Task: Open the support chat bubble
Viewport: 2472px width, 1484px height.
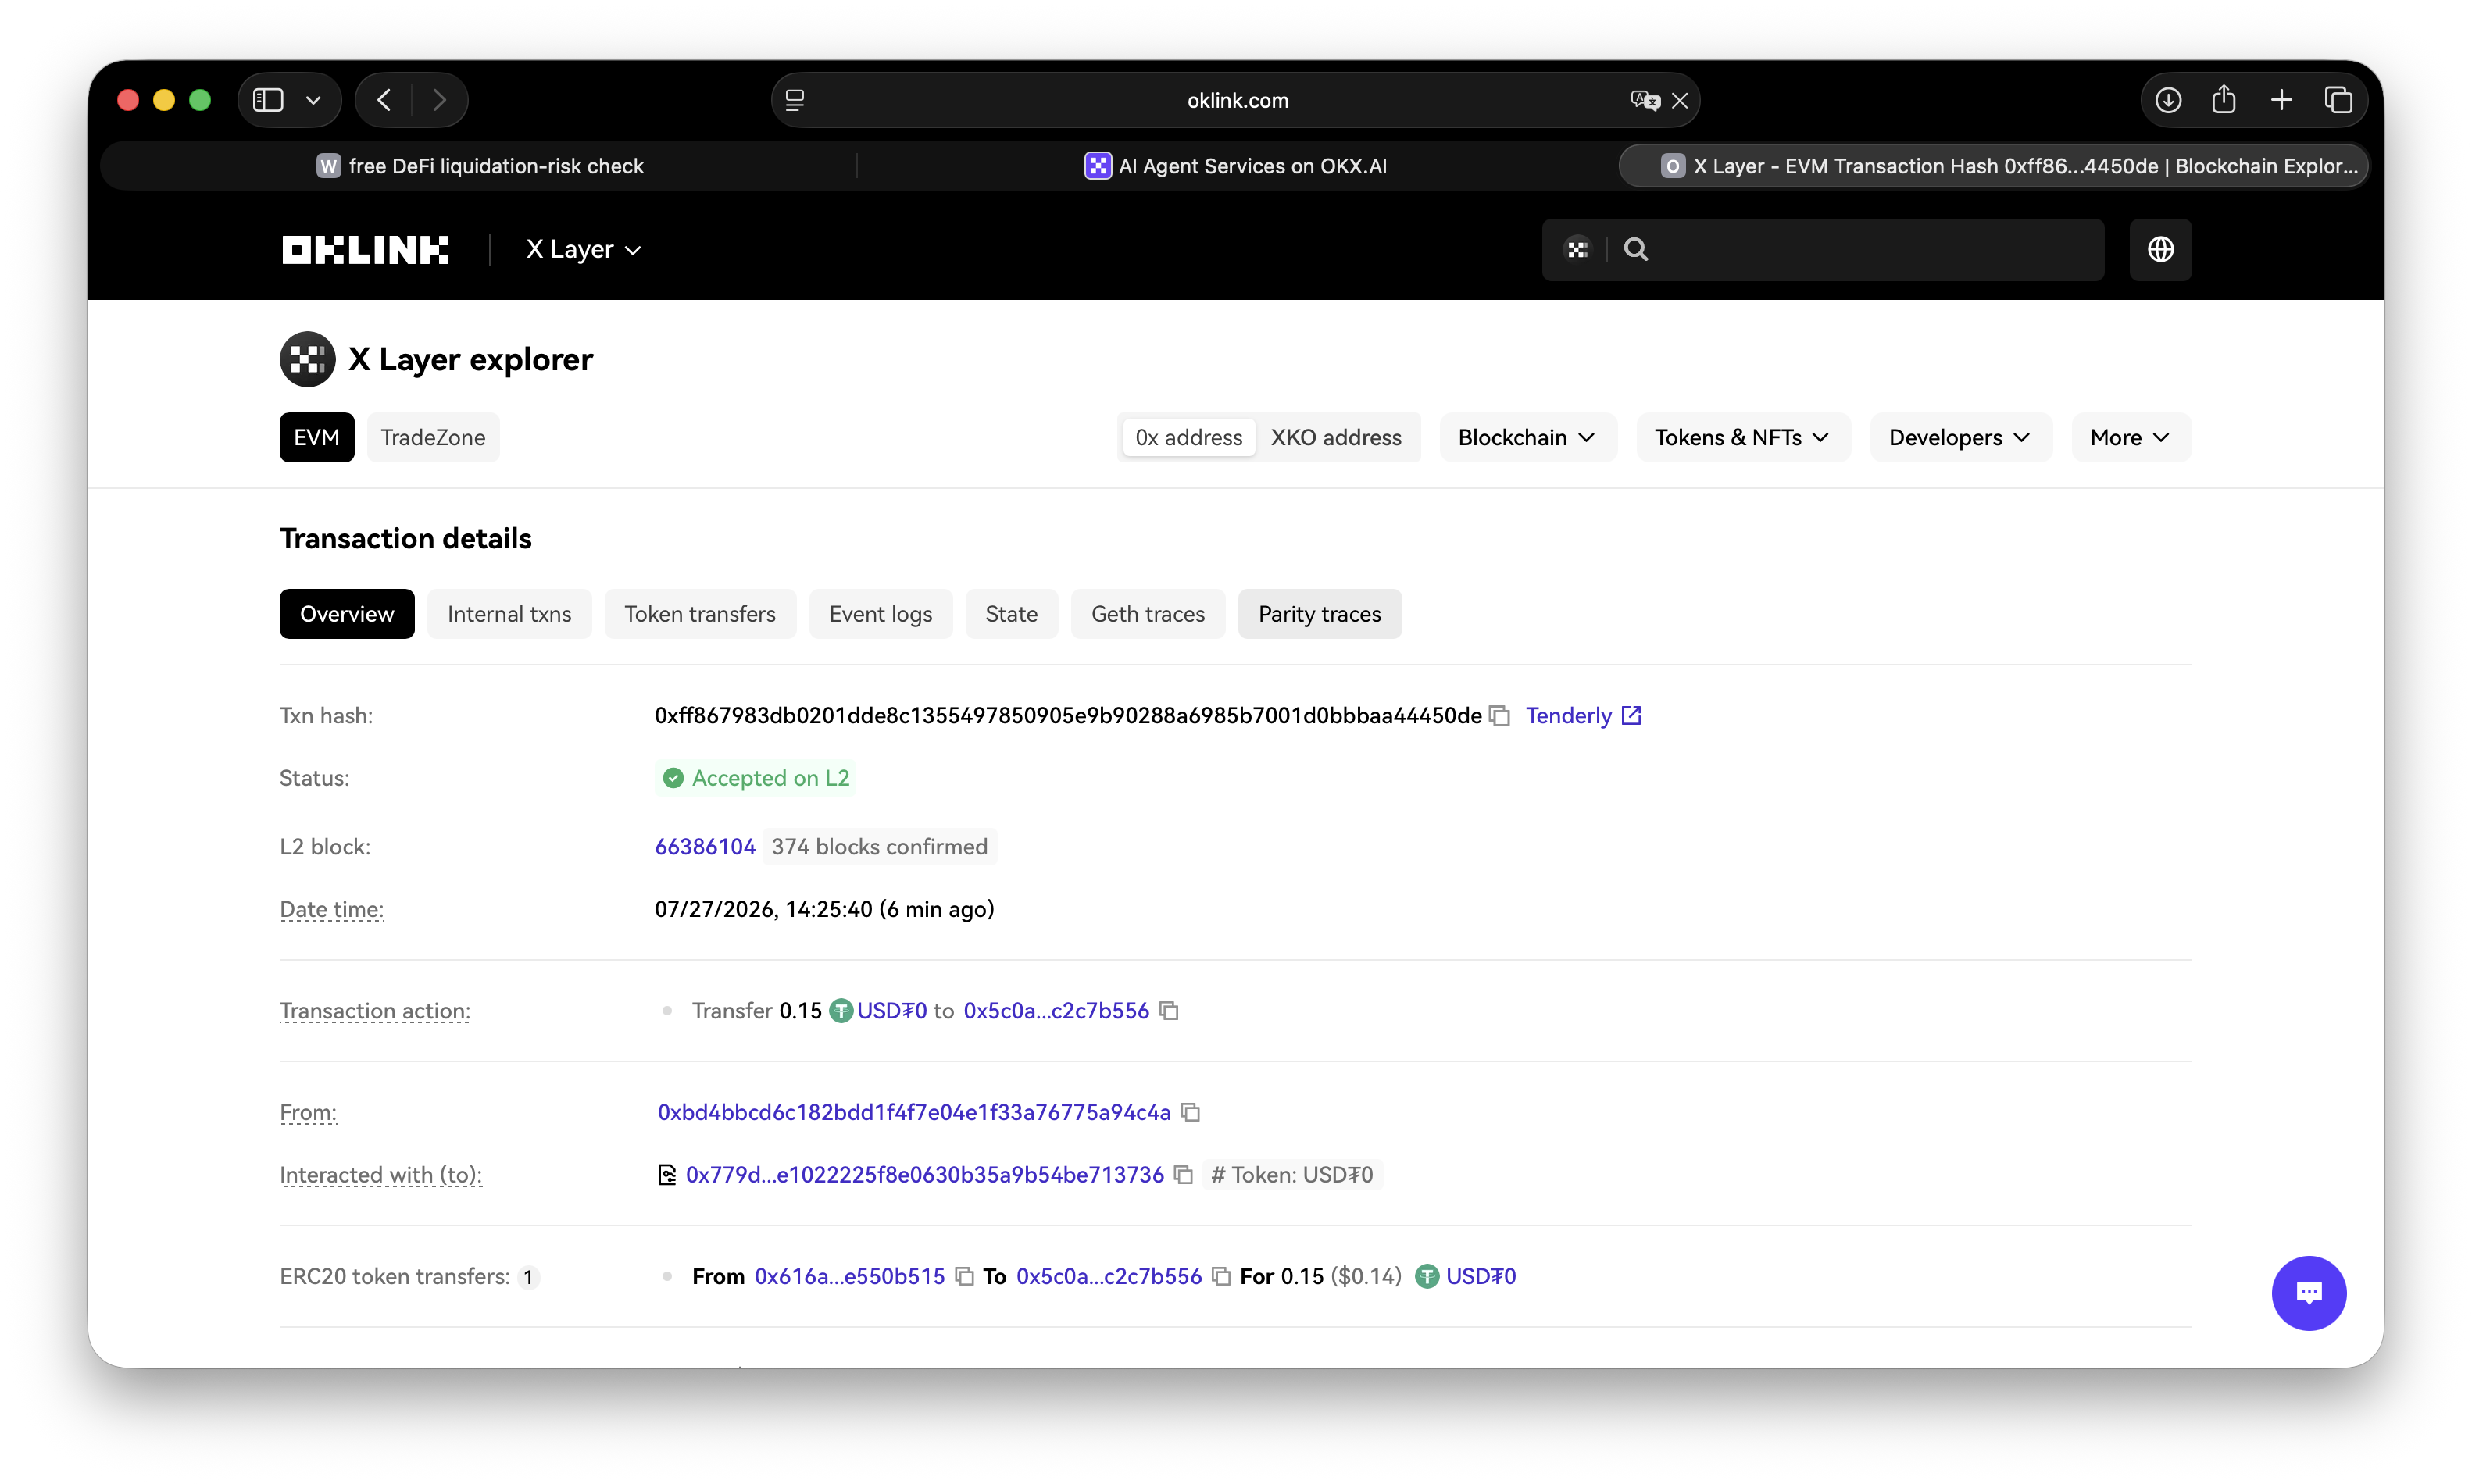Action: coord(2309,1293)
